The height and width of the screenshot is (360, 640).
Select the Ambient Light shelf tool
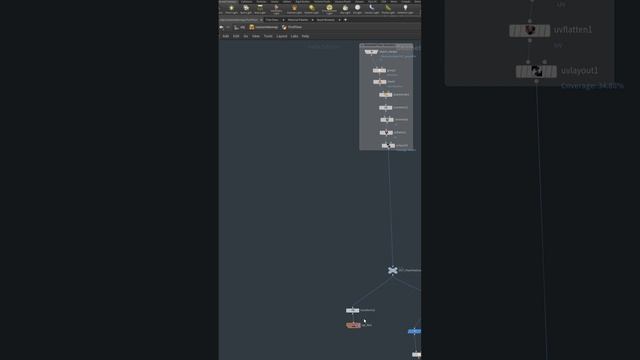(x=405, y=9)
